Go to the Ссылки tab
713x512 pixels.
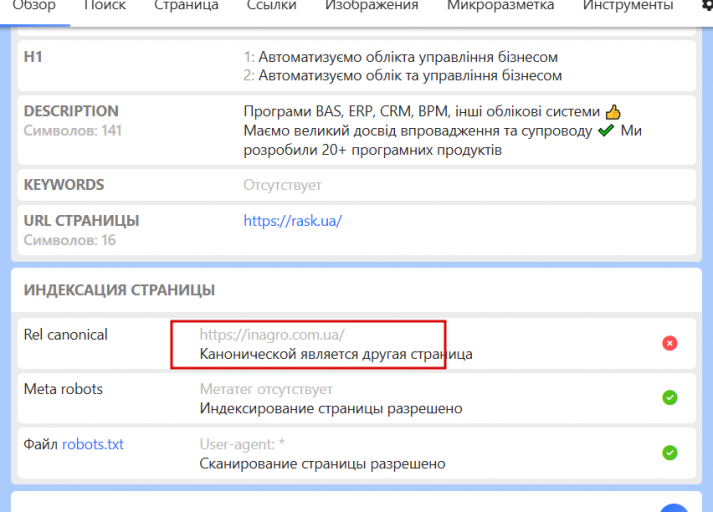coord(271,6)
